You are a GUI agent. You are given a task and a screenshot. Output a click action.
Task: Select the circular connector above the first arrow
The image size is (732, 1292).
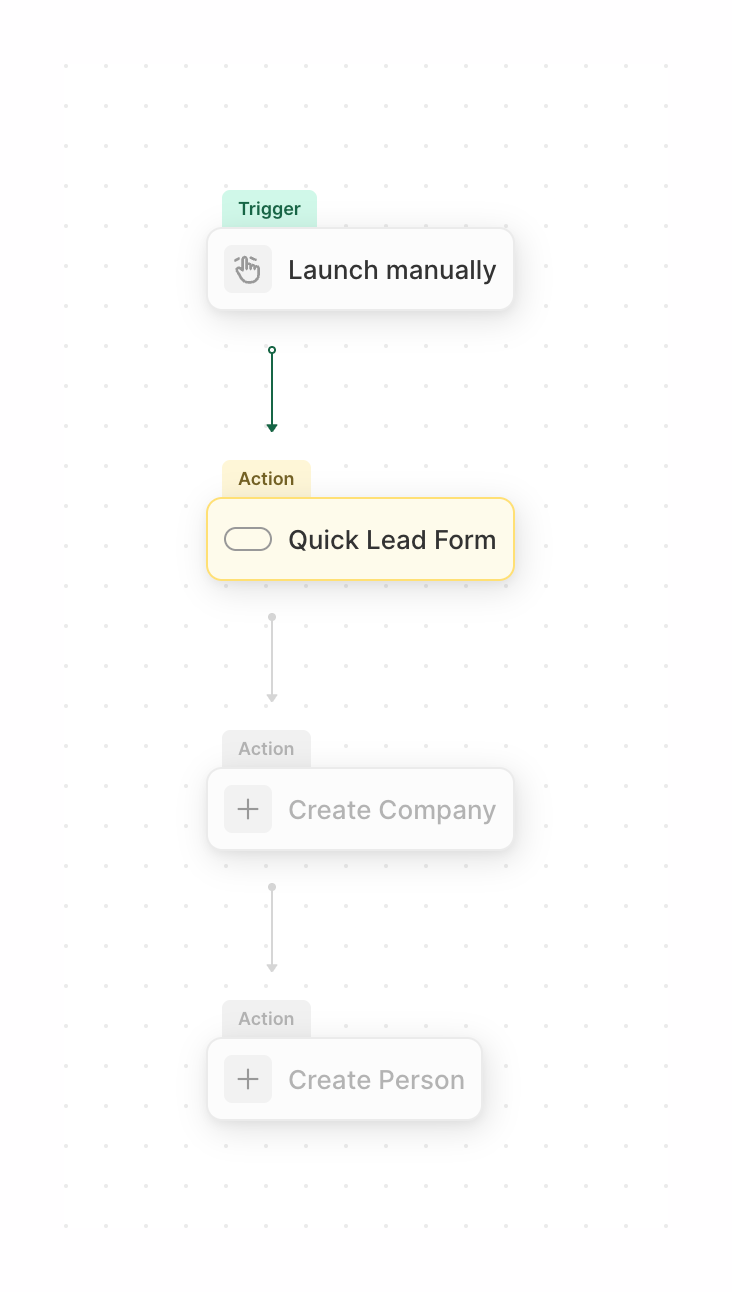coord(272,349)
